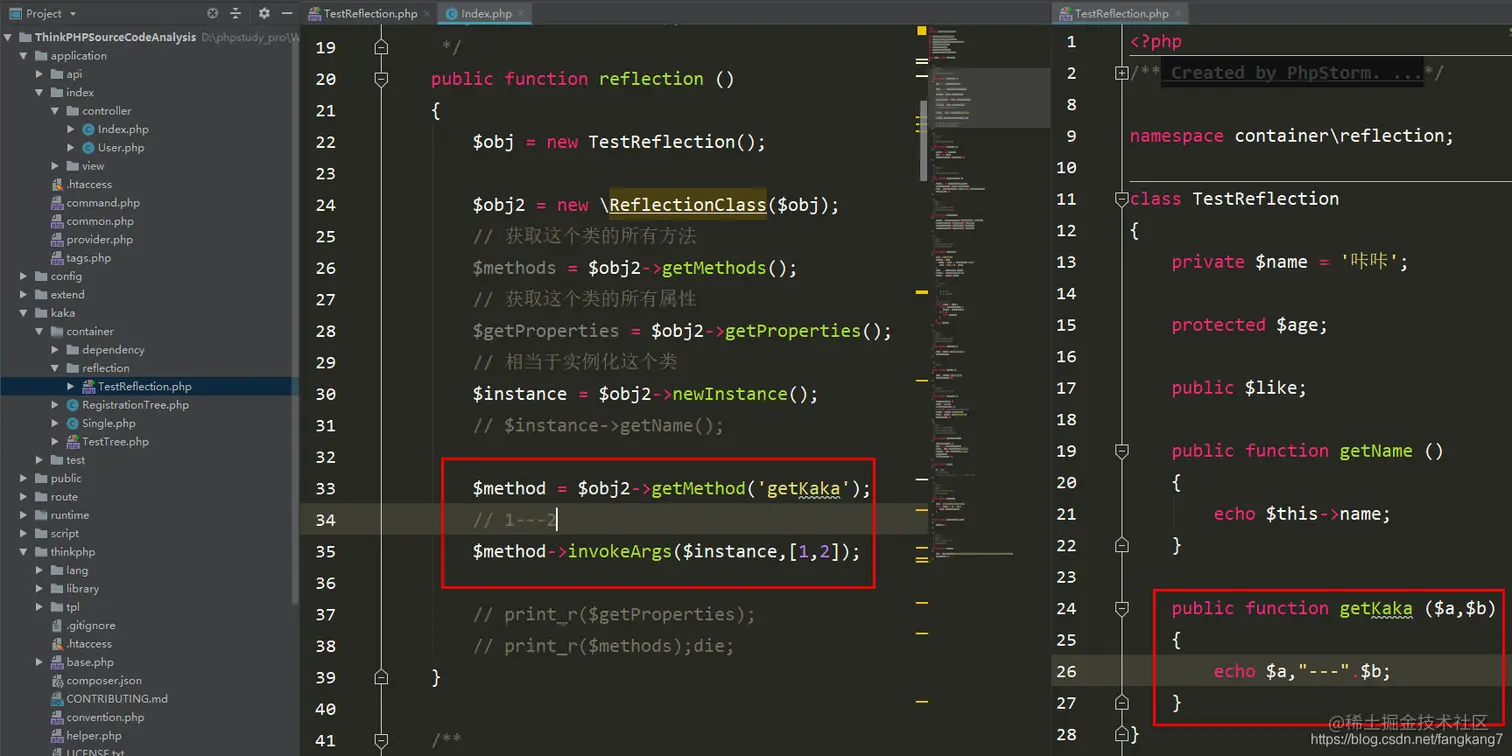Collapse the thinkphp folder
The image size is (1512, 756).
pos(24,552)
